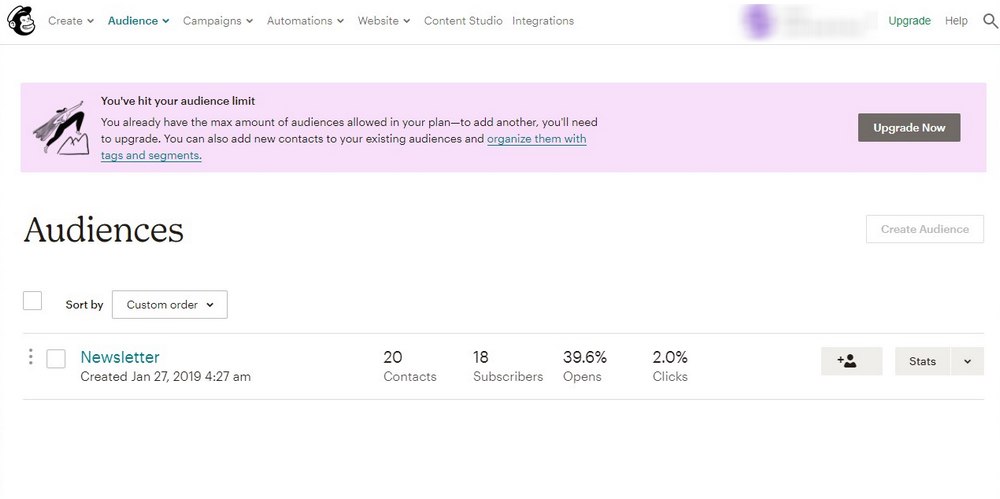
Task: Tick the Newsletter audience checkbox
Action: click(x=56, y=359)
